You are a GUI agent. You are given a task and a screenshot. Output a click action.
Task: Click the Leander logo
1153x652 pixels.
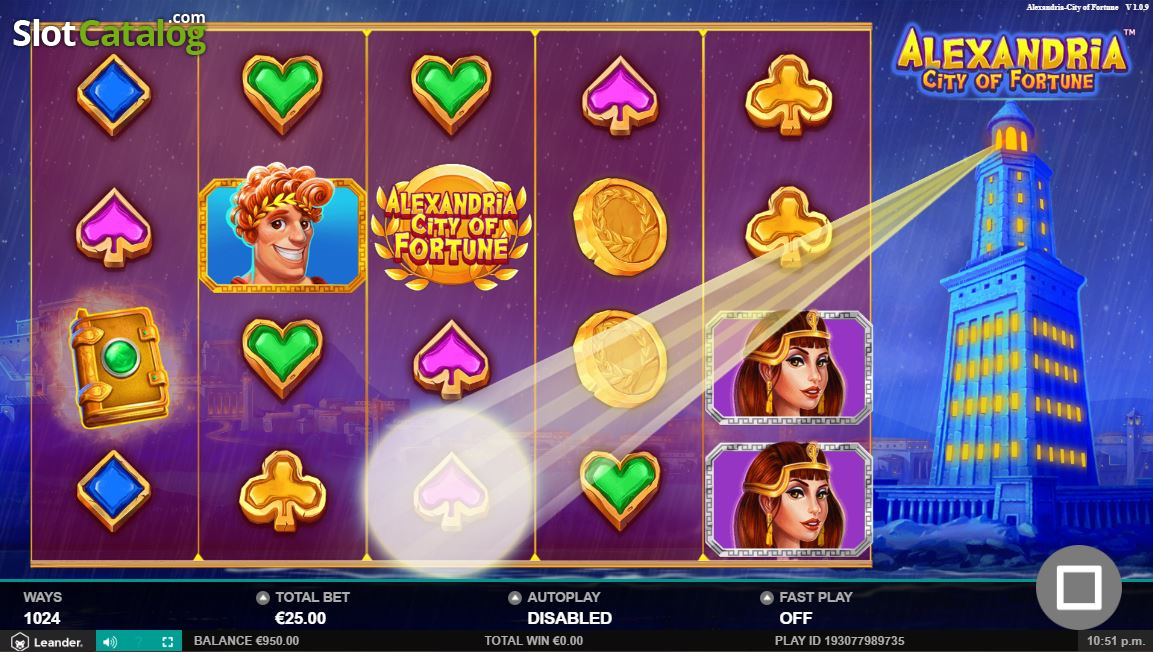[47, 641]
